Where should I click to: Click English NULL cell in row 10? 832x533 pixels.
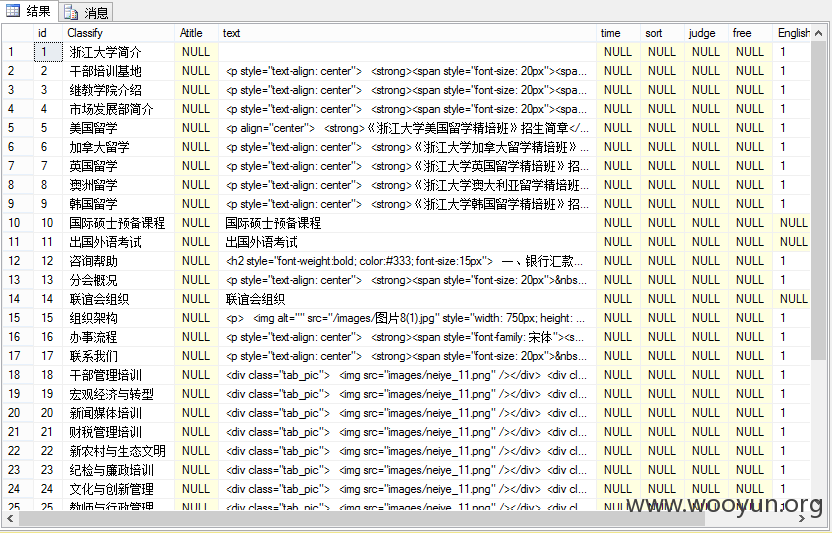792,223
